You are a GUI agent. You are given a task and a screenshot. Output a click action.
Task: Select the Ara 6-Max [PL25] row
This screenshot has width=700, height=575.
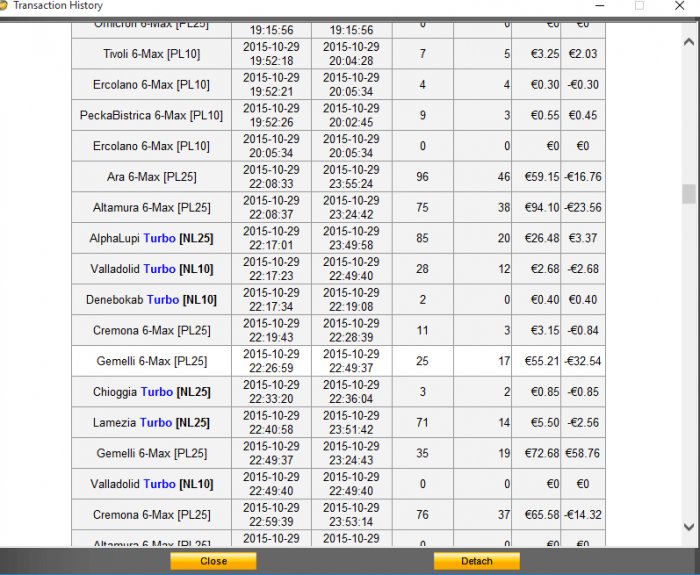pos(338,177)
